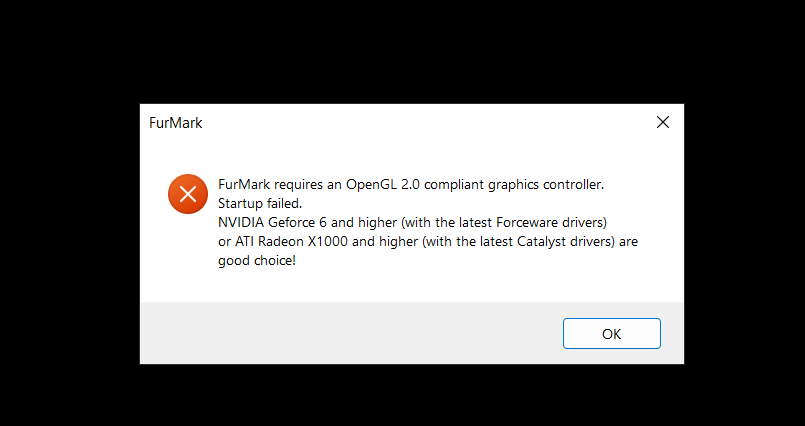
Task: Click the OK button
Action: (611, 334)
